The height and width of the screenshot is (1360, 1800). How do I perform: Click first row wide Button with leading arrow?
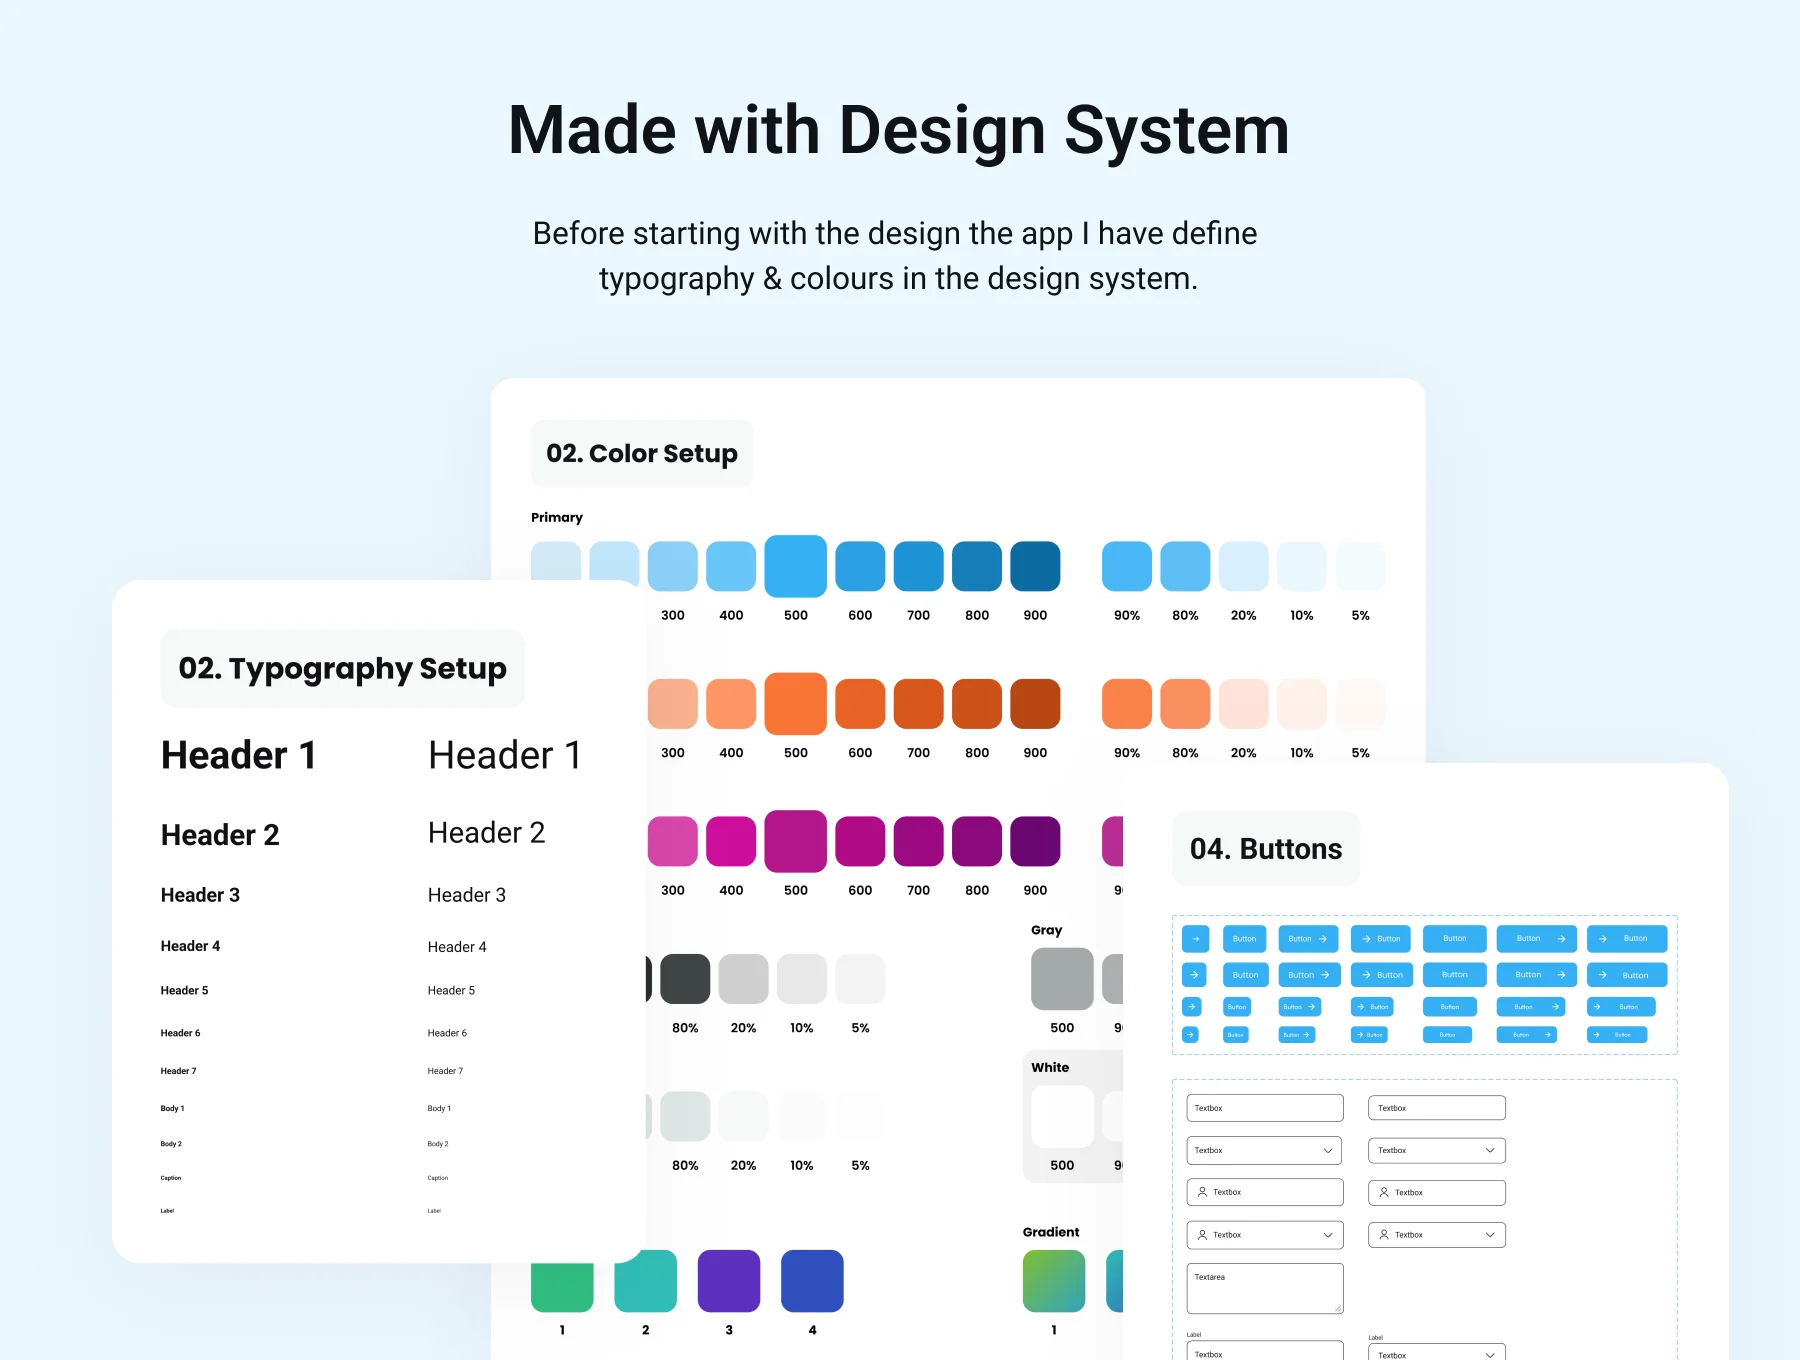point(1627,938)
